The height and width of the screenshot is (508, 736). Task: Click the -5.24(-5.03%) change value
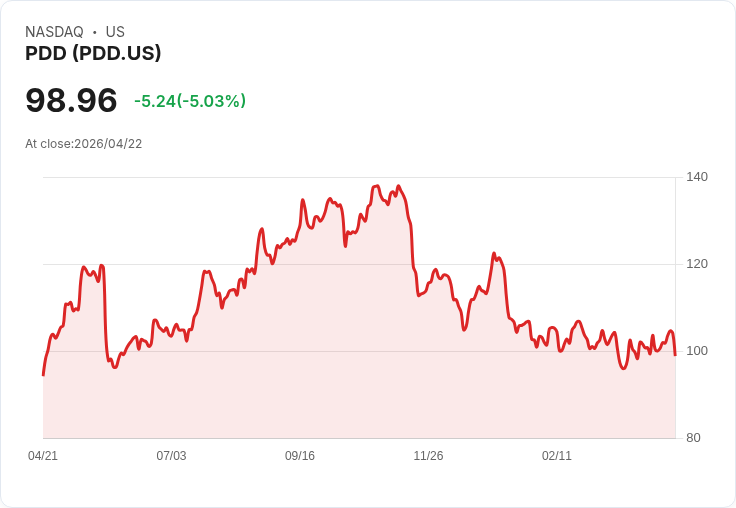190,101
